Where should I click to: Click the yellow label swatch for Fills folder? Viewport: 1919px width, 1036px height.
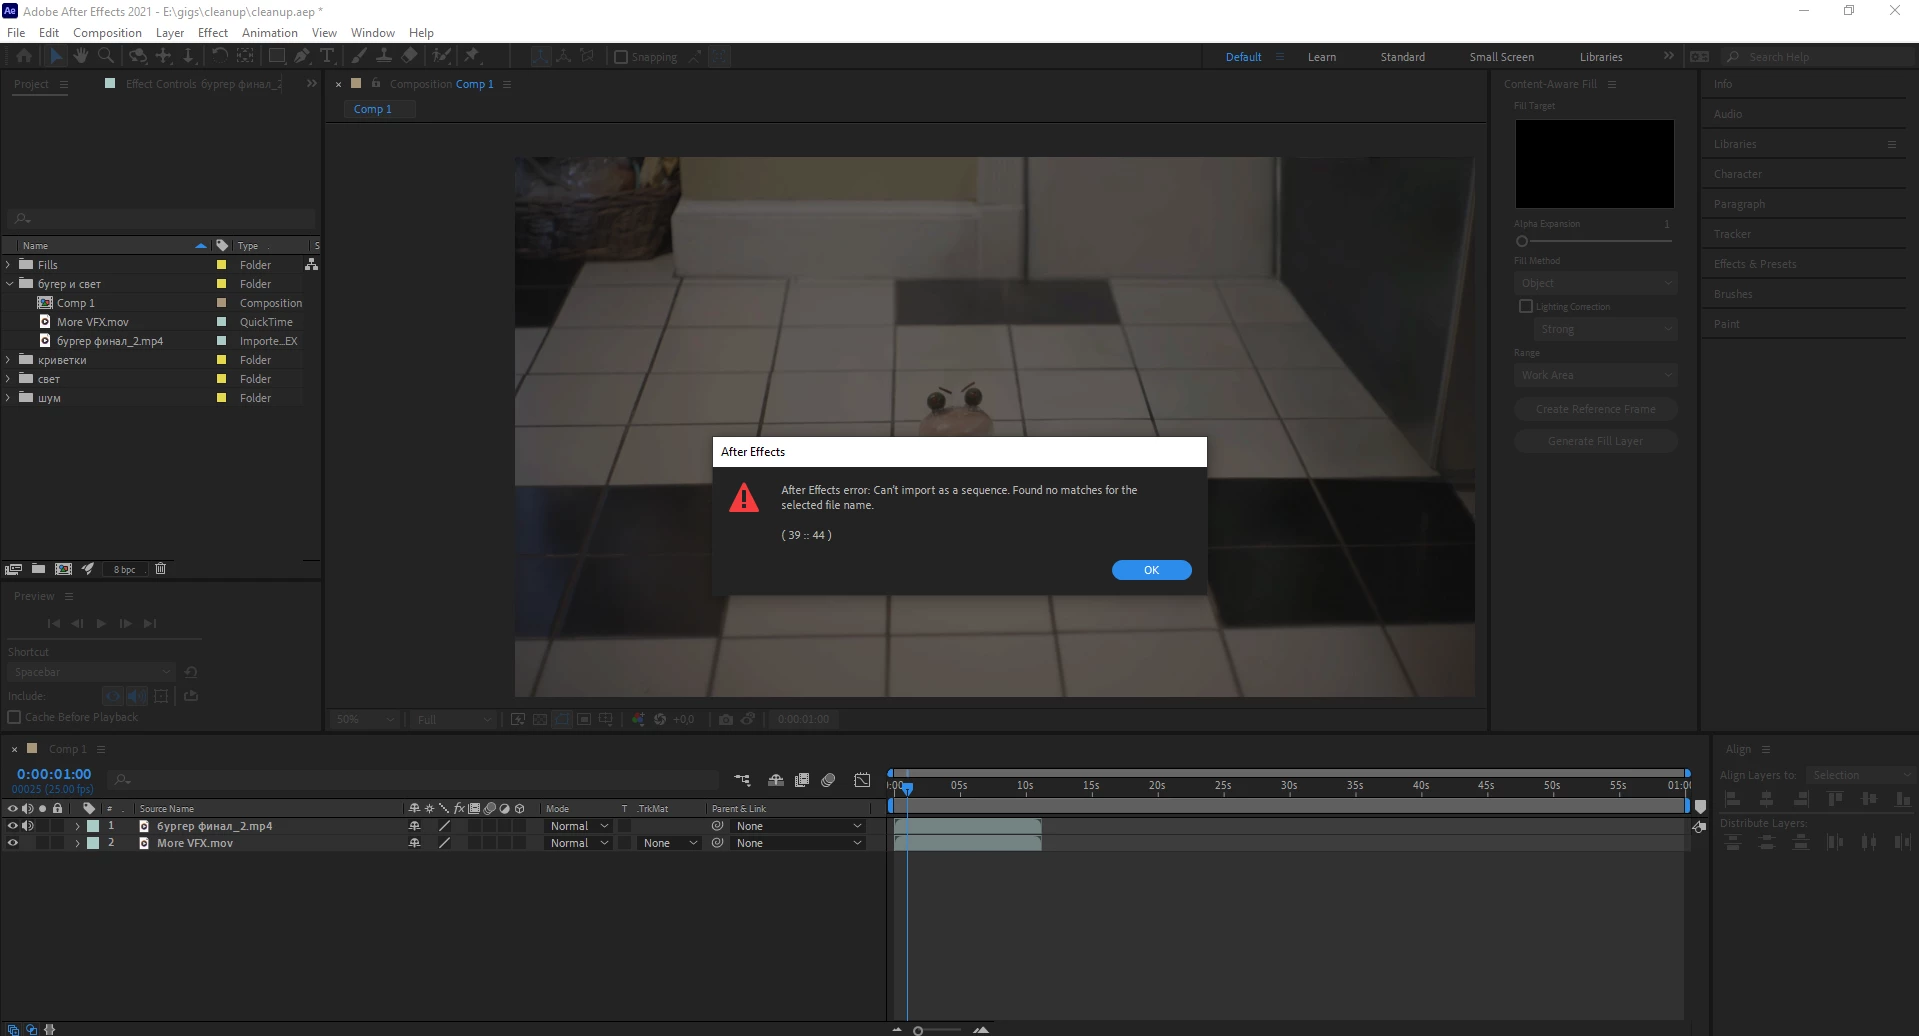[221, 265]
